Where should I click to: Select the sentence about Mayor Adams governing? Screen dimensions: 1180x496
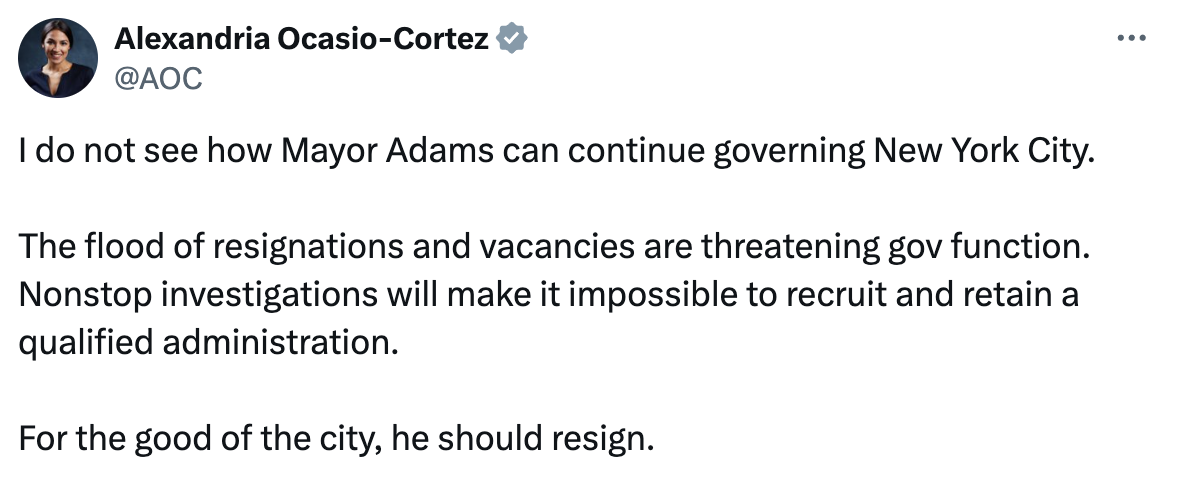555,151
